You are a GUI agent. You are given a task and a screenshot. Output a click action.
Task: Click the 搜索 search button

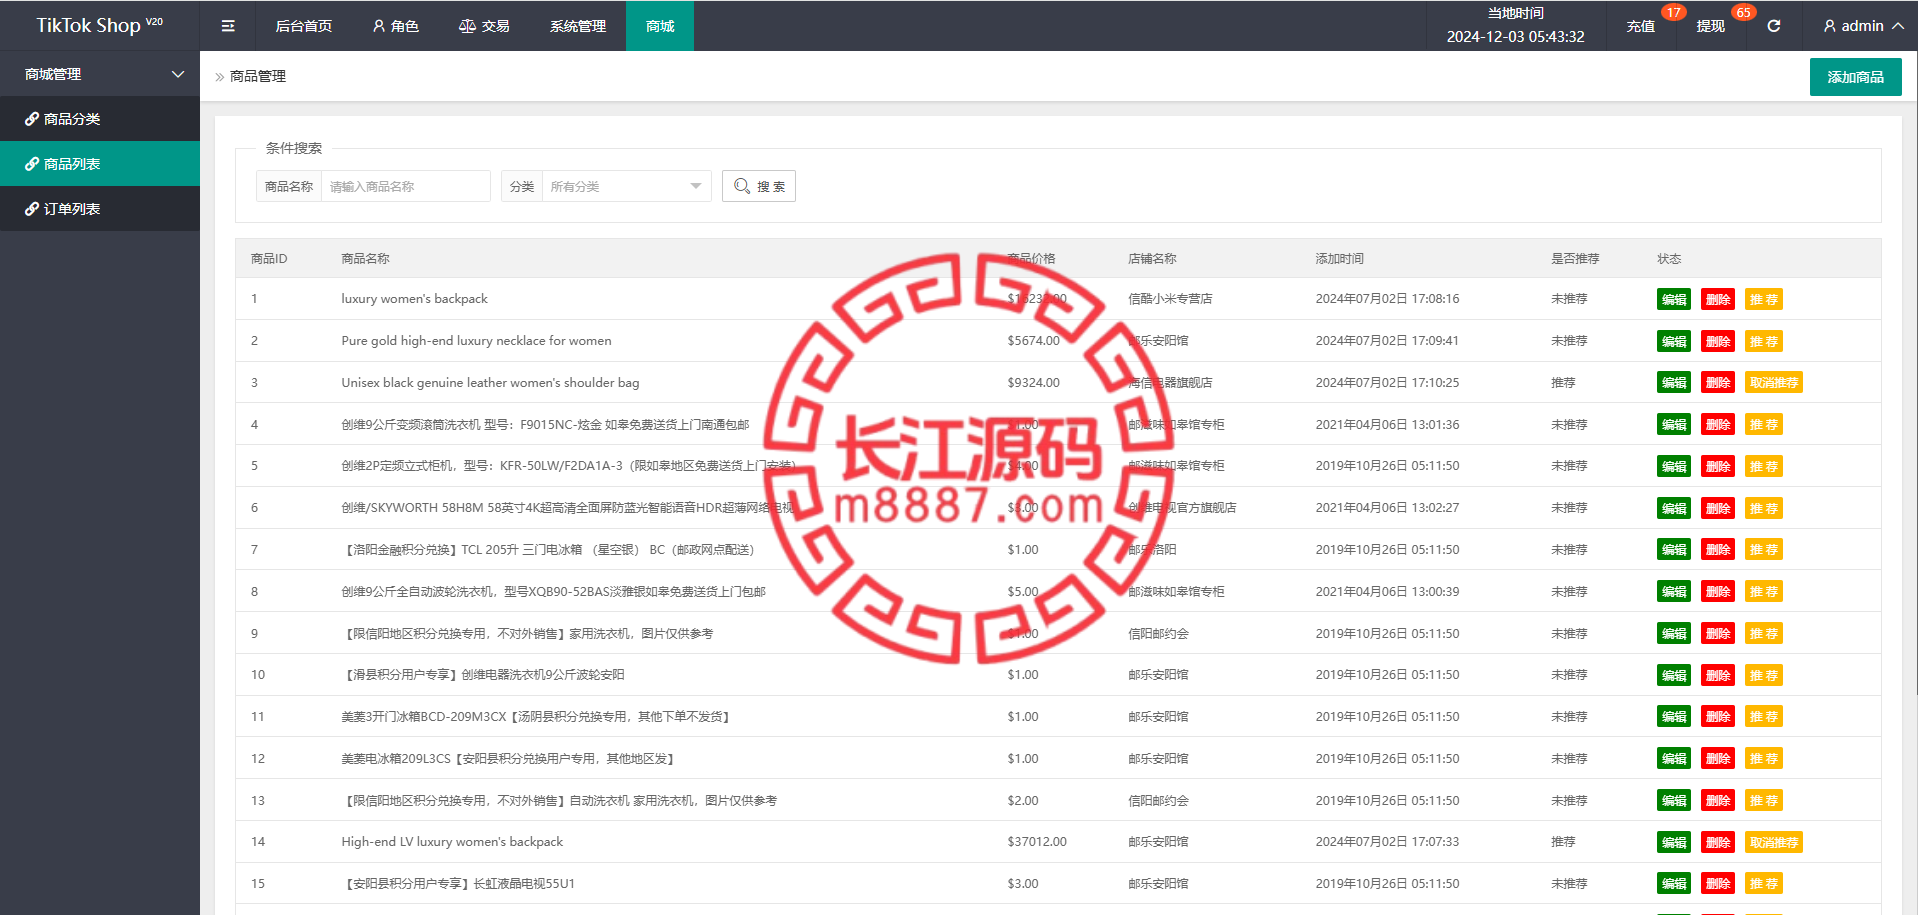[759, 186]
